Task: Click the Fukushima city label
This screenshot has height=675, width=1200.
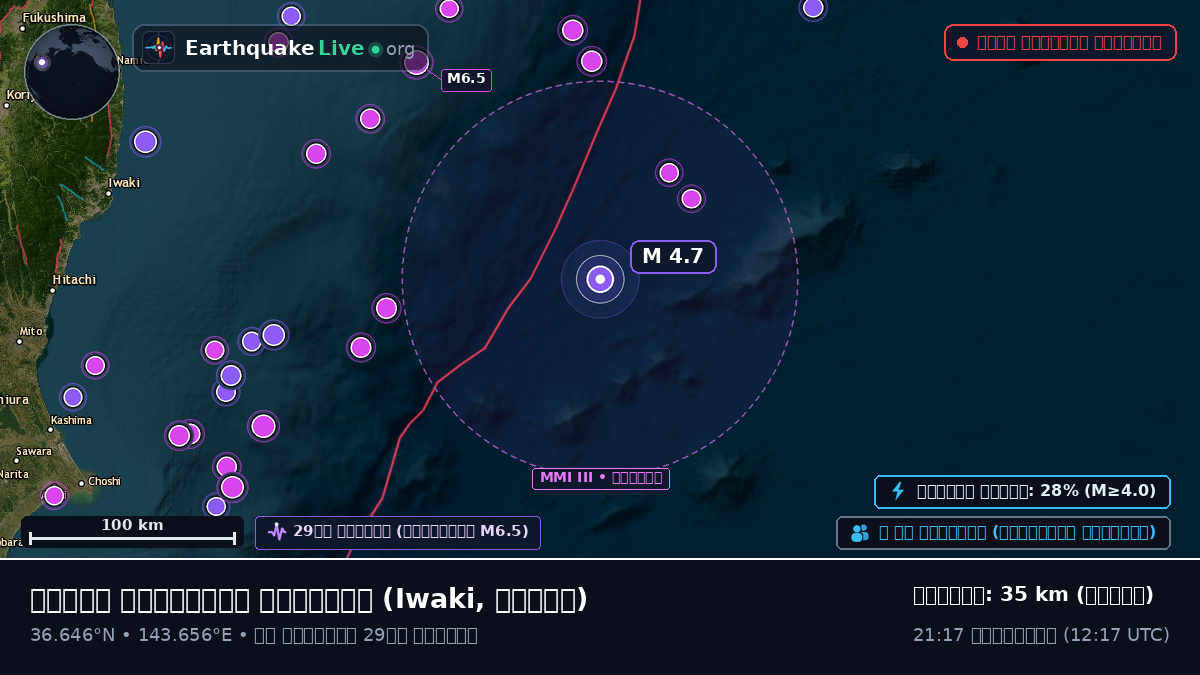Action: coord(54,18)
